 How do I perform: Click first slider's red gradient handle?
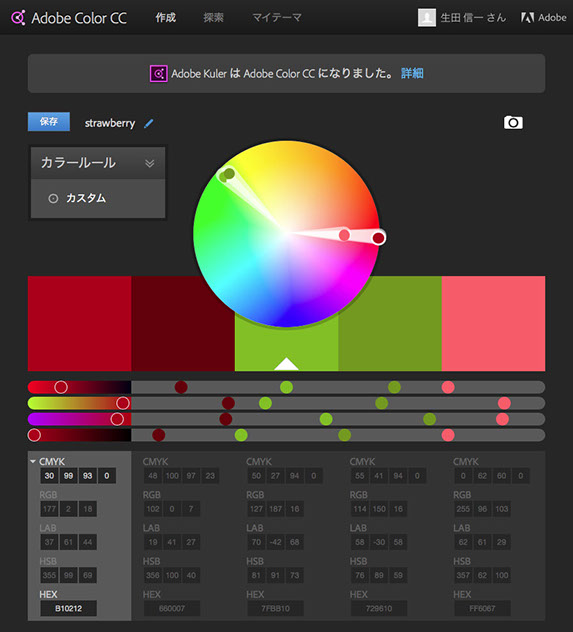[x=61, y=387]
